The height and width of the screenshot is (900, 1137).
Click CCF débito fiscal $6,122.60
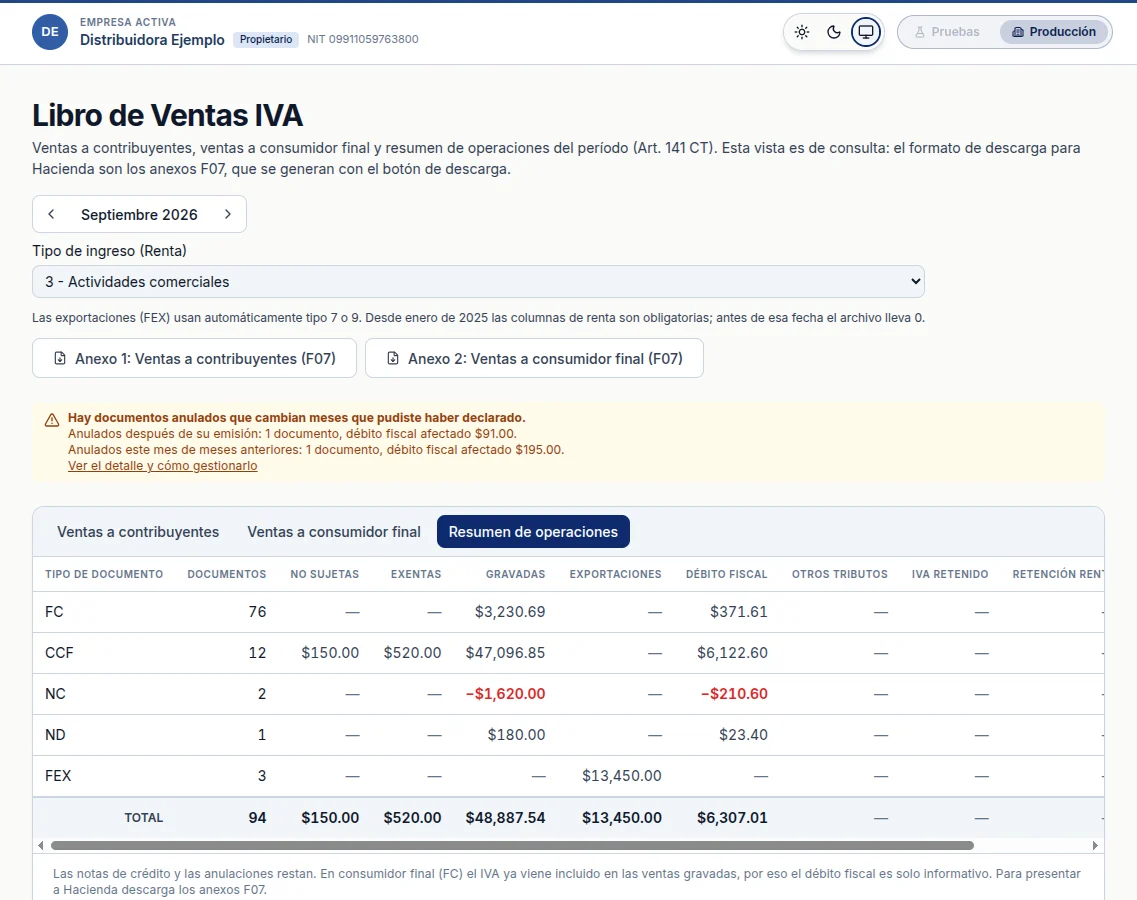[x=732, y=653]
